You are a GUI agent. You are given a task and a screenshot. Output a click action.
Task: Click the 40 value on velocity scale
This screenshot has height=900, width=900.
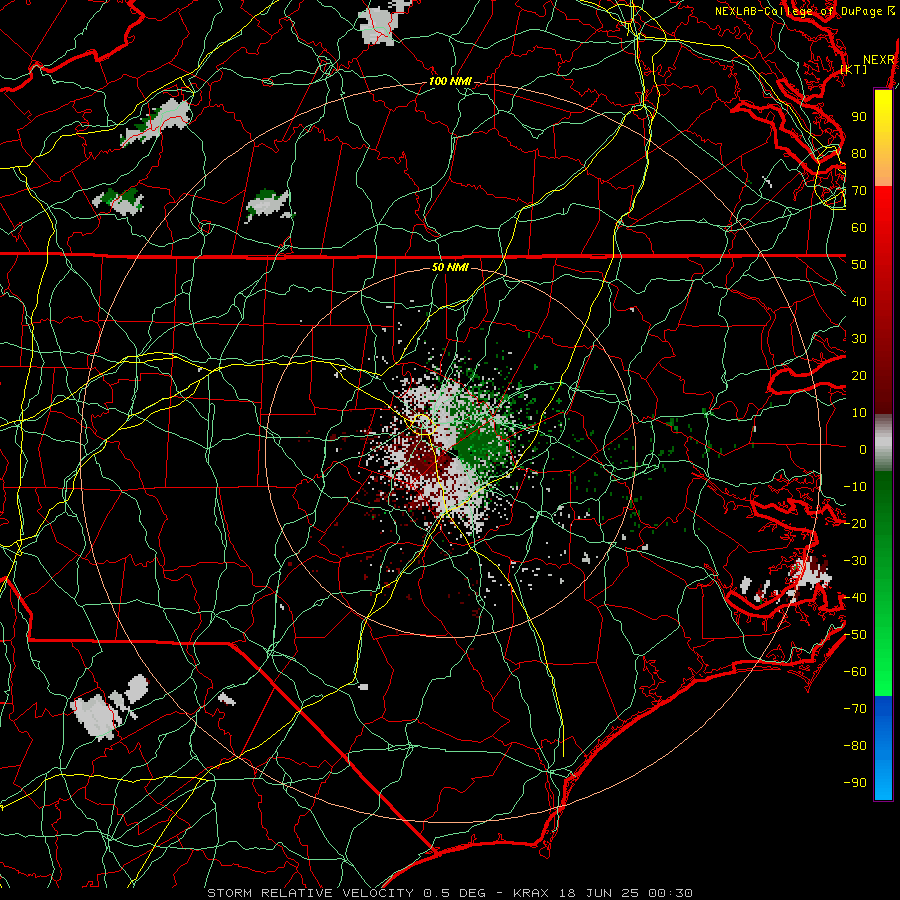pos(859,301)
